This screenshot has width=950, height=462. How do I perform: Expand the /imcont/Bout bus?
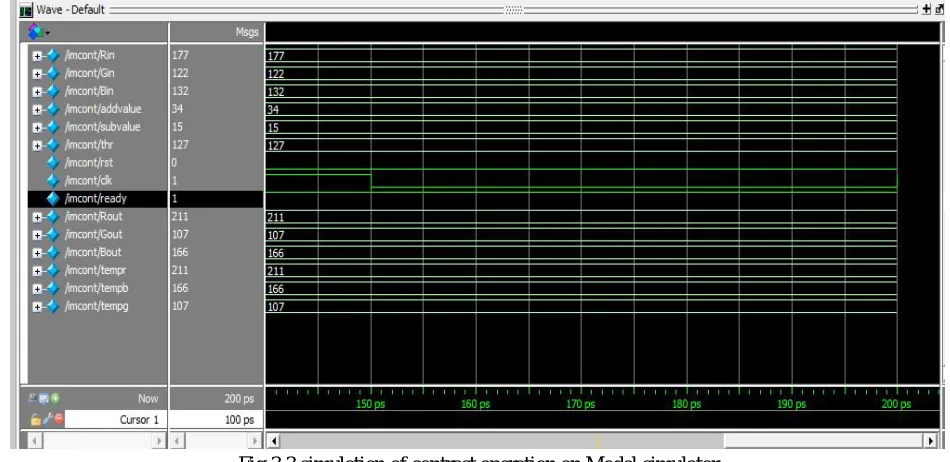(x=37, y=253)
